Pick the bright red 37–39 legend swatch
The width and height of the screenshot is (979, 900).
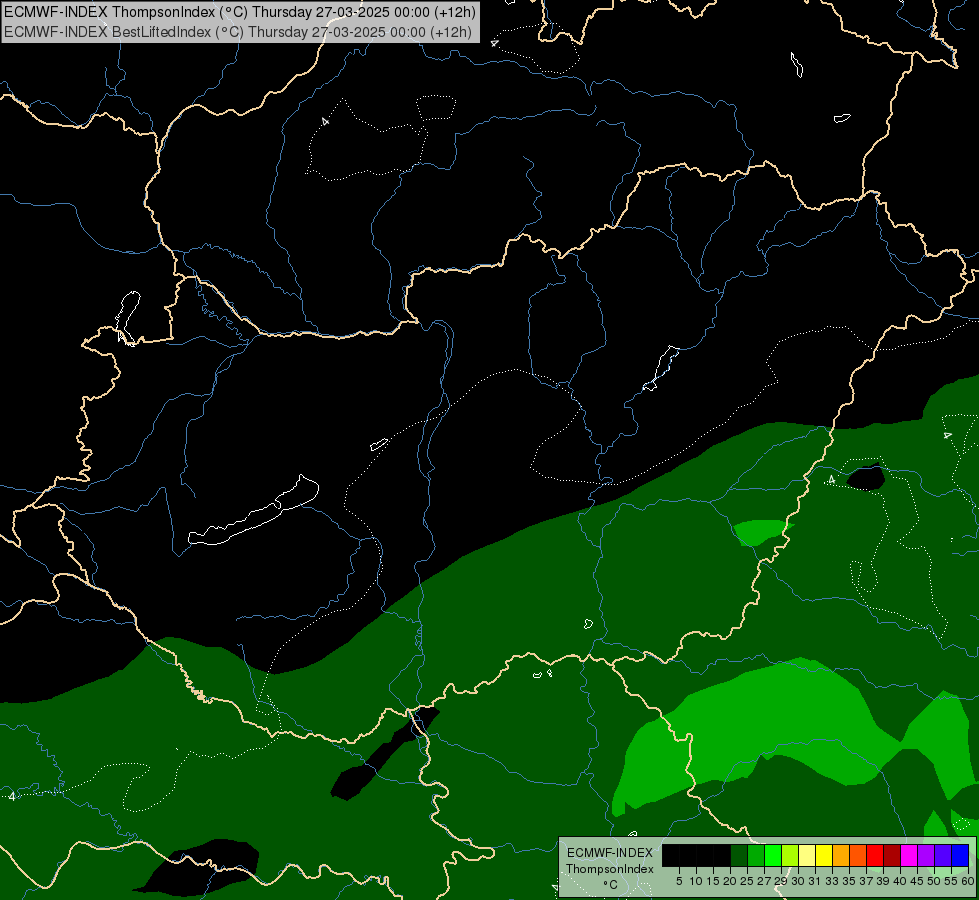pyautogui.click(x=875, y=855)
